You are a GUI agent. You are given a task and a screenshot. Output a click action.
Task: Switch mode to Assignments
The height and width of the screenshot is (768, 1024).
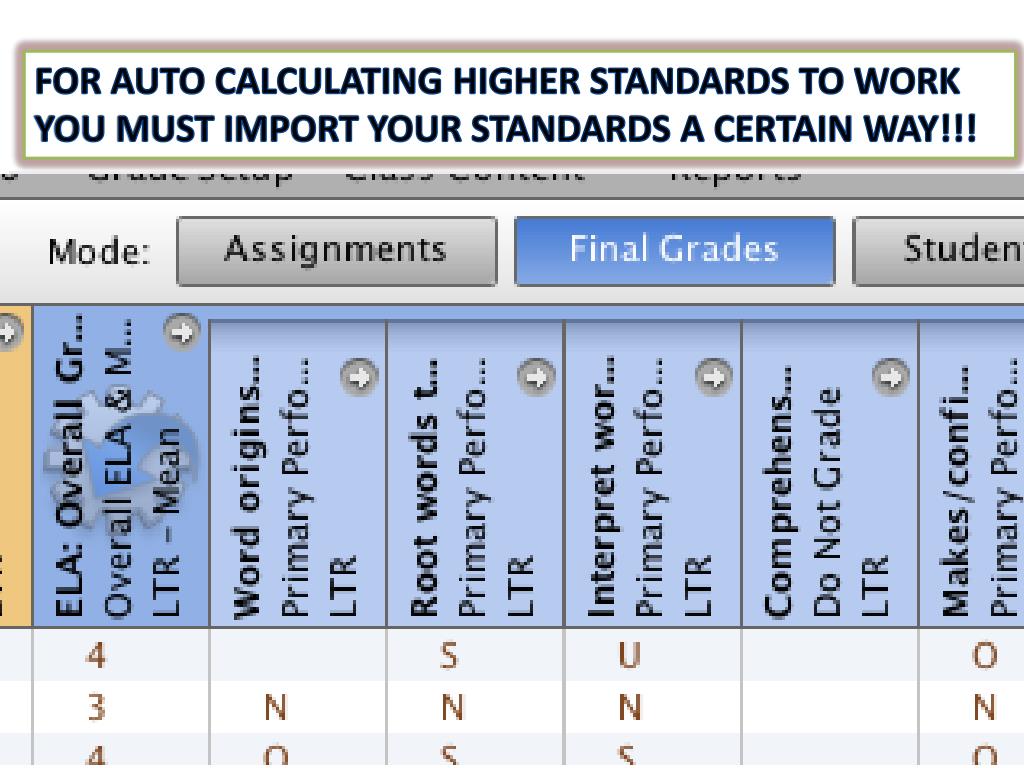pyautogui.click(x=336, y=251)
